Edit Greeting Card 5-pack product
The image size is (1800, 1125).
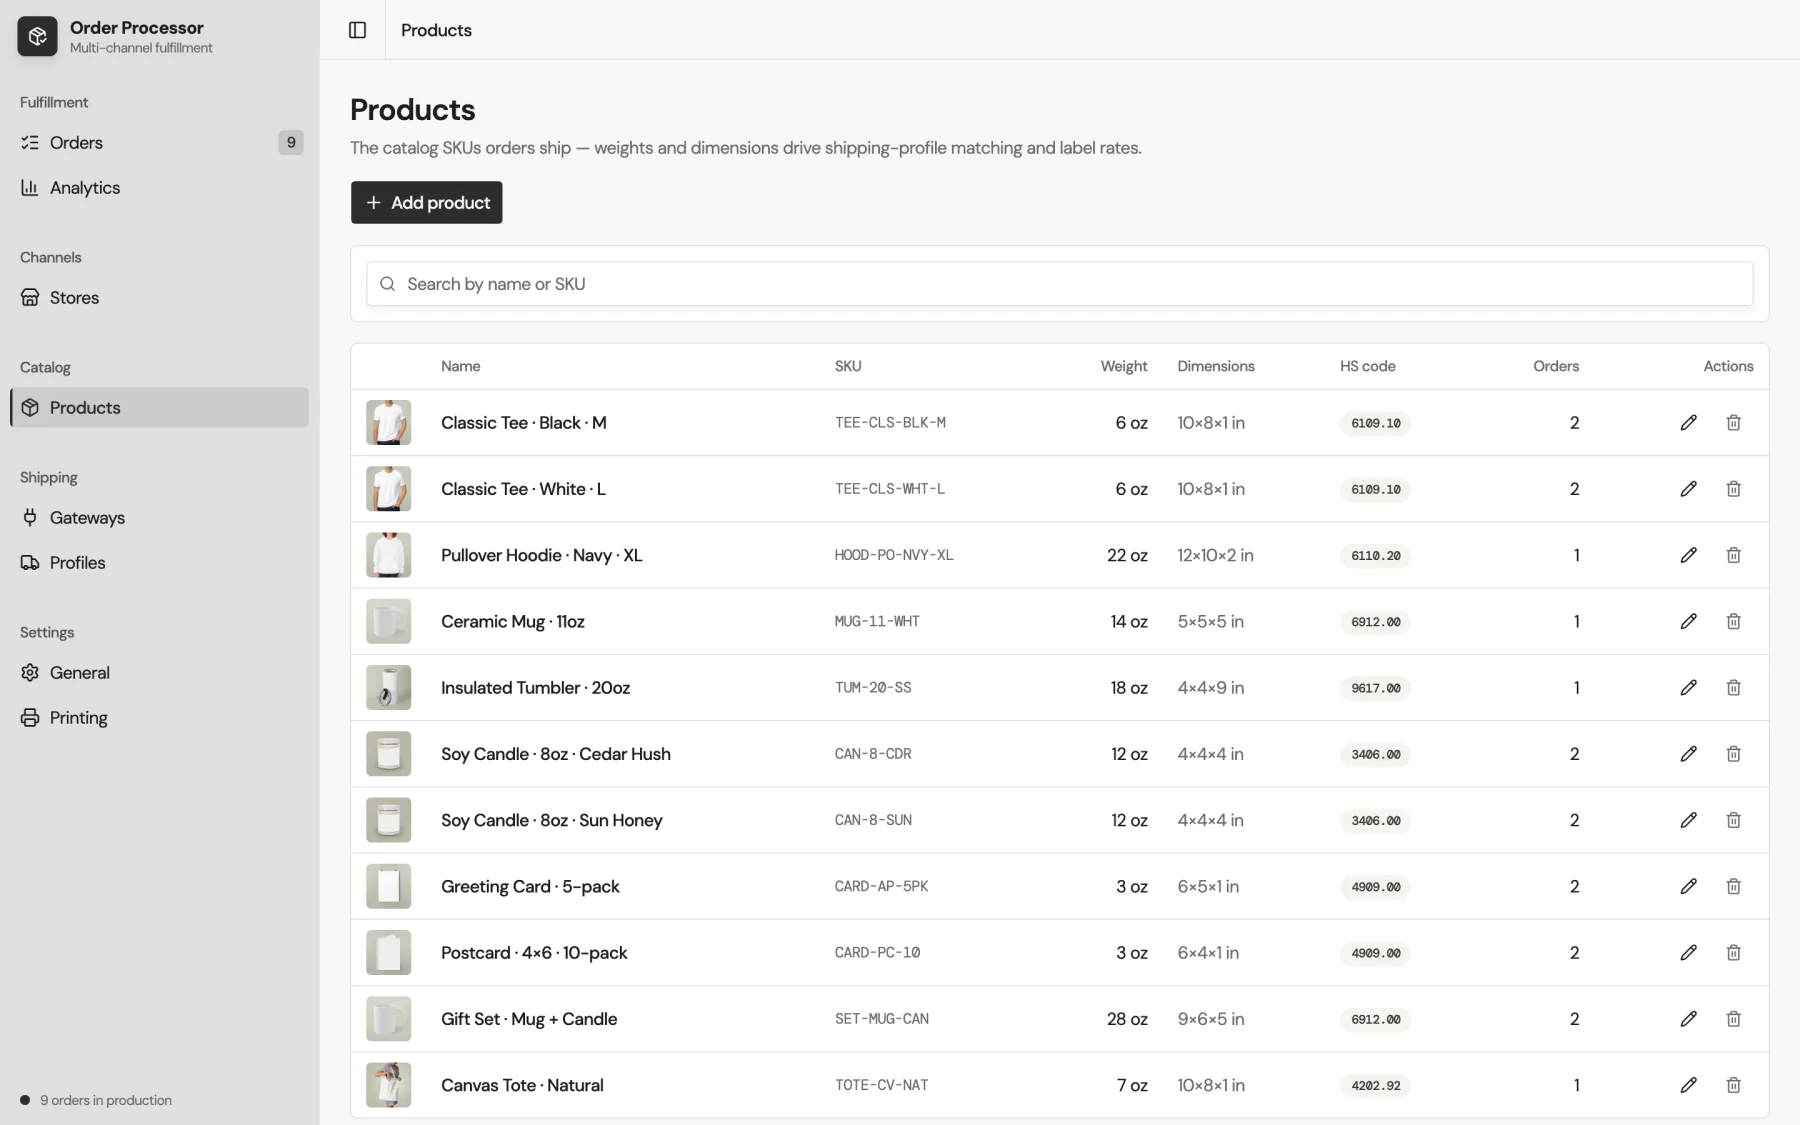click(x=1688, y=886)
